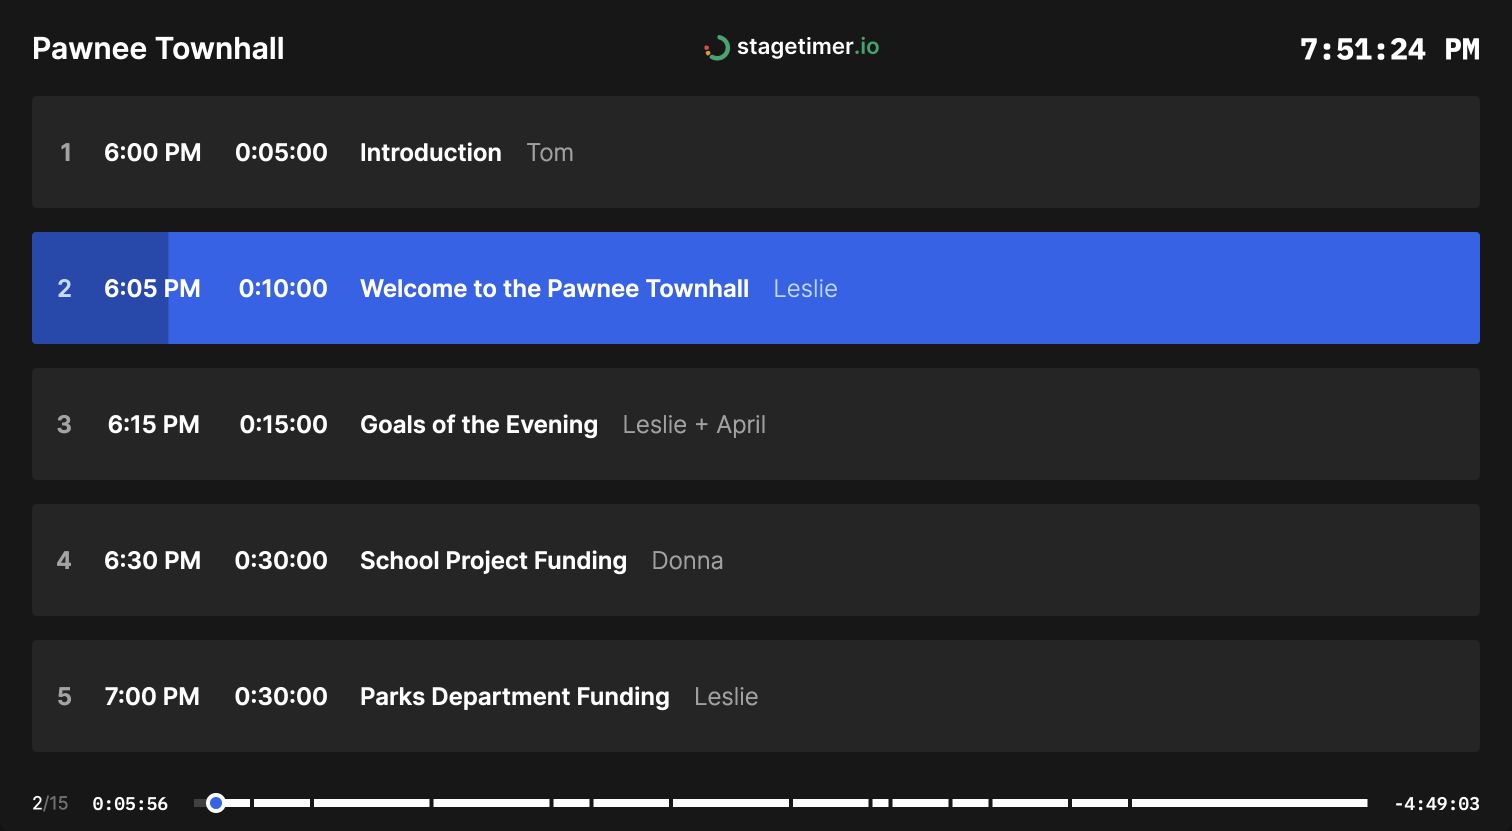Click the stagetimer.io circular logo icon
This screenshot has width=1512, height=831.
[x=716, y=48]
